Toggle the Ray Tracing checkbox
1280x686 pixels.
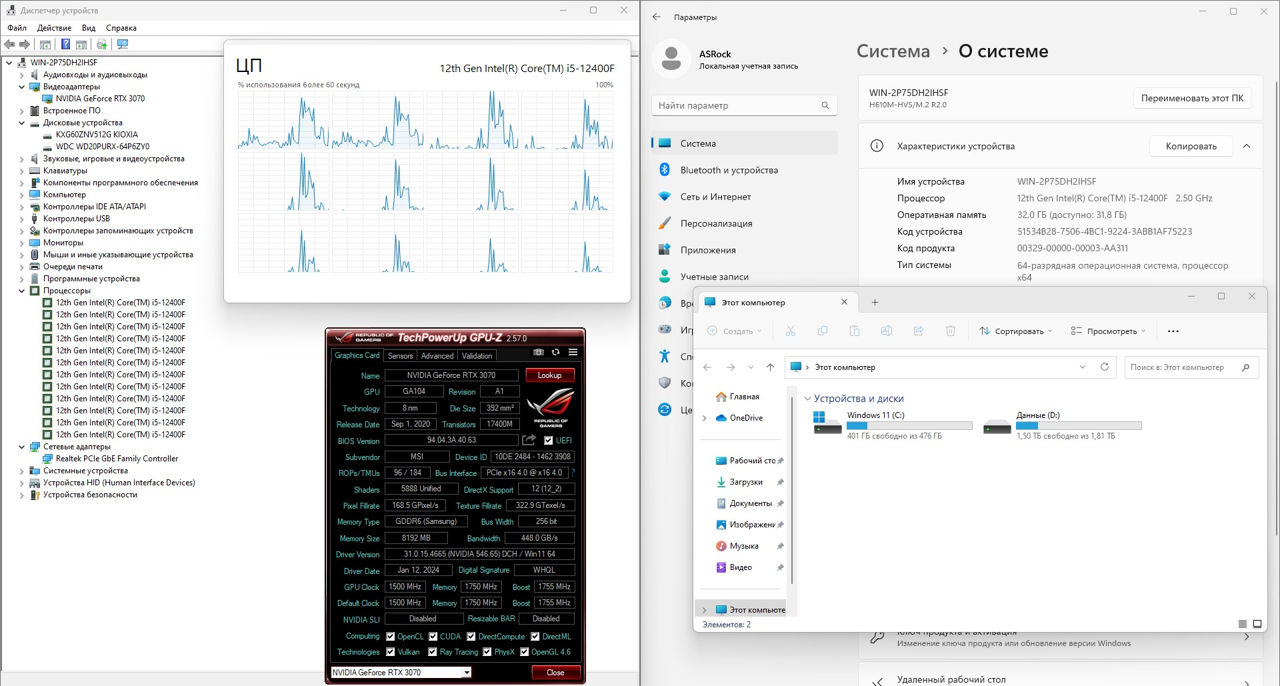point(433,652)
